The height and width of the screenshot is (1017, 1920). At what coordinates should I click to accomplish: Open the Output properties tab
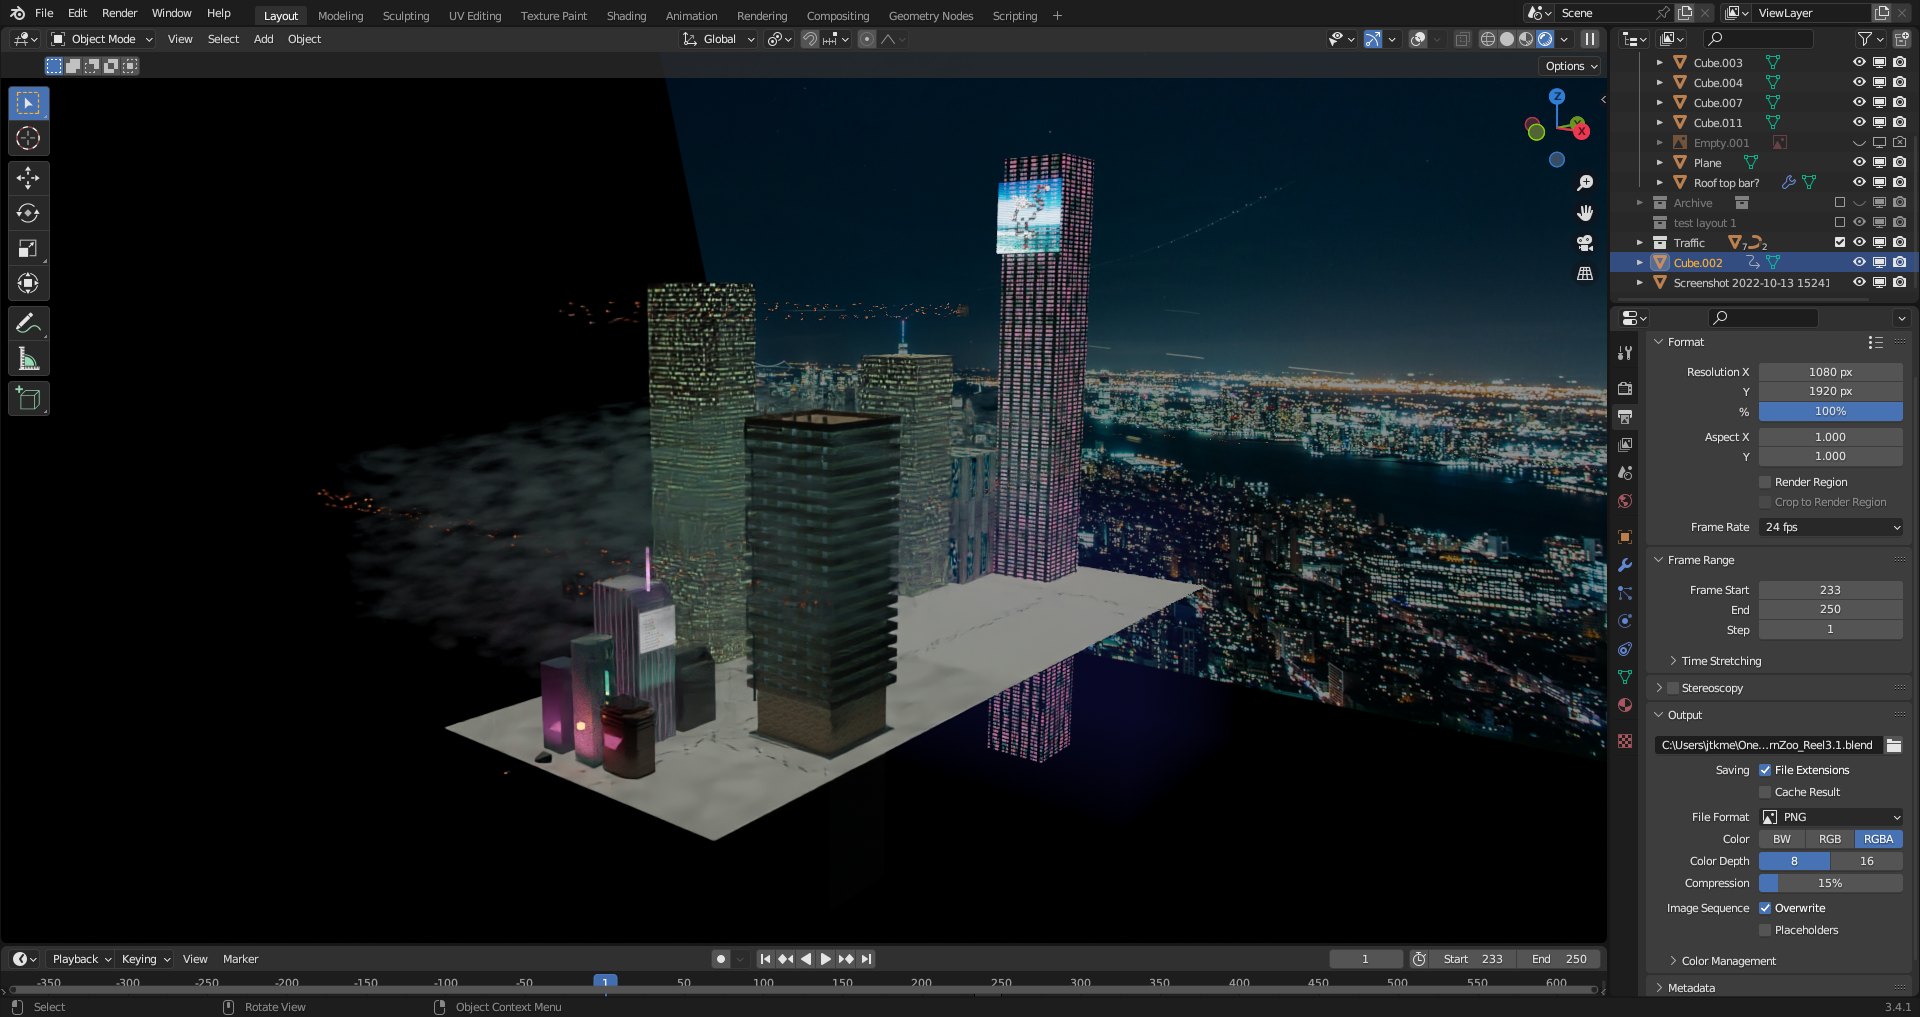click(x=1625, y=416)
